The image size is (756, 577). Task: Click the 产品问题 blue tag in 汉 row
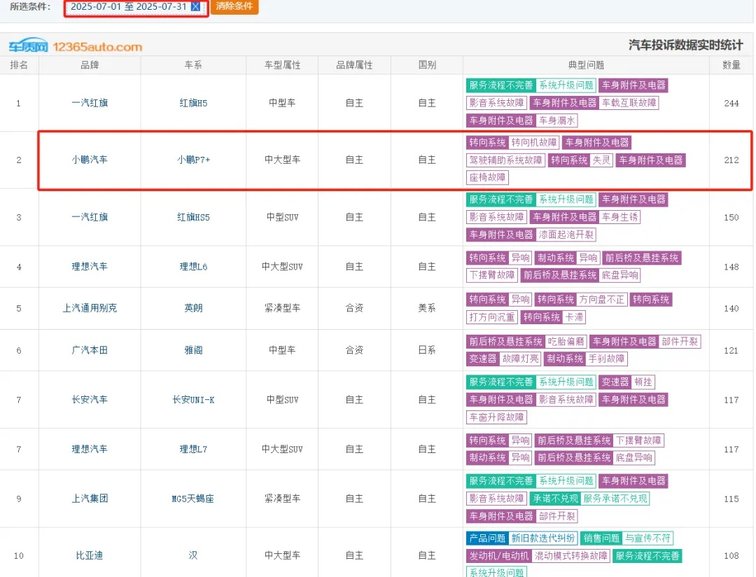(x=487, y=538)
